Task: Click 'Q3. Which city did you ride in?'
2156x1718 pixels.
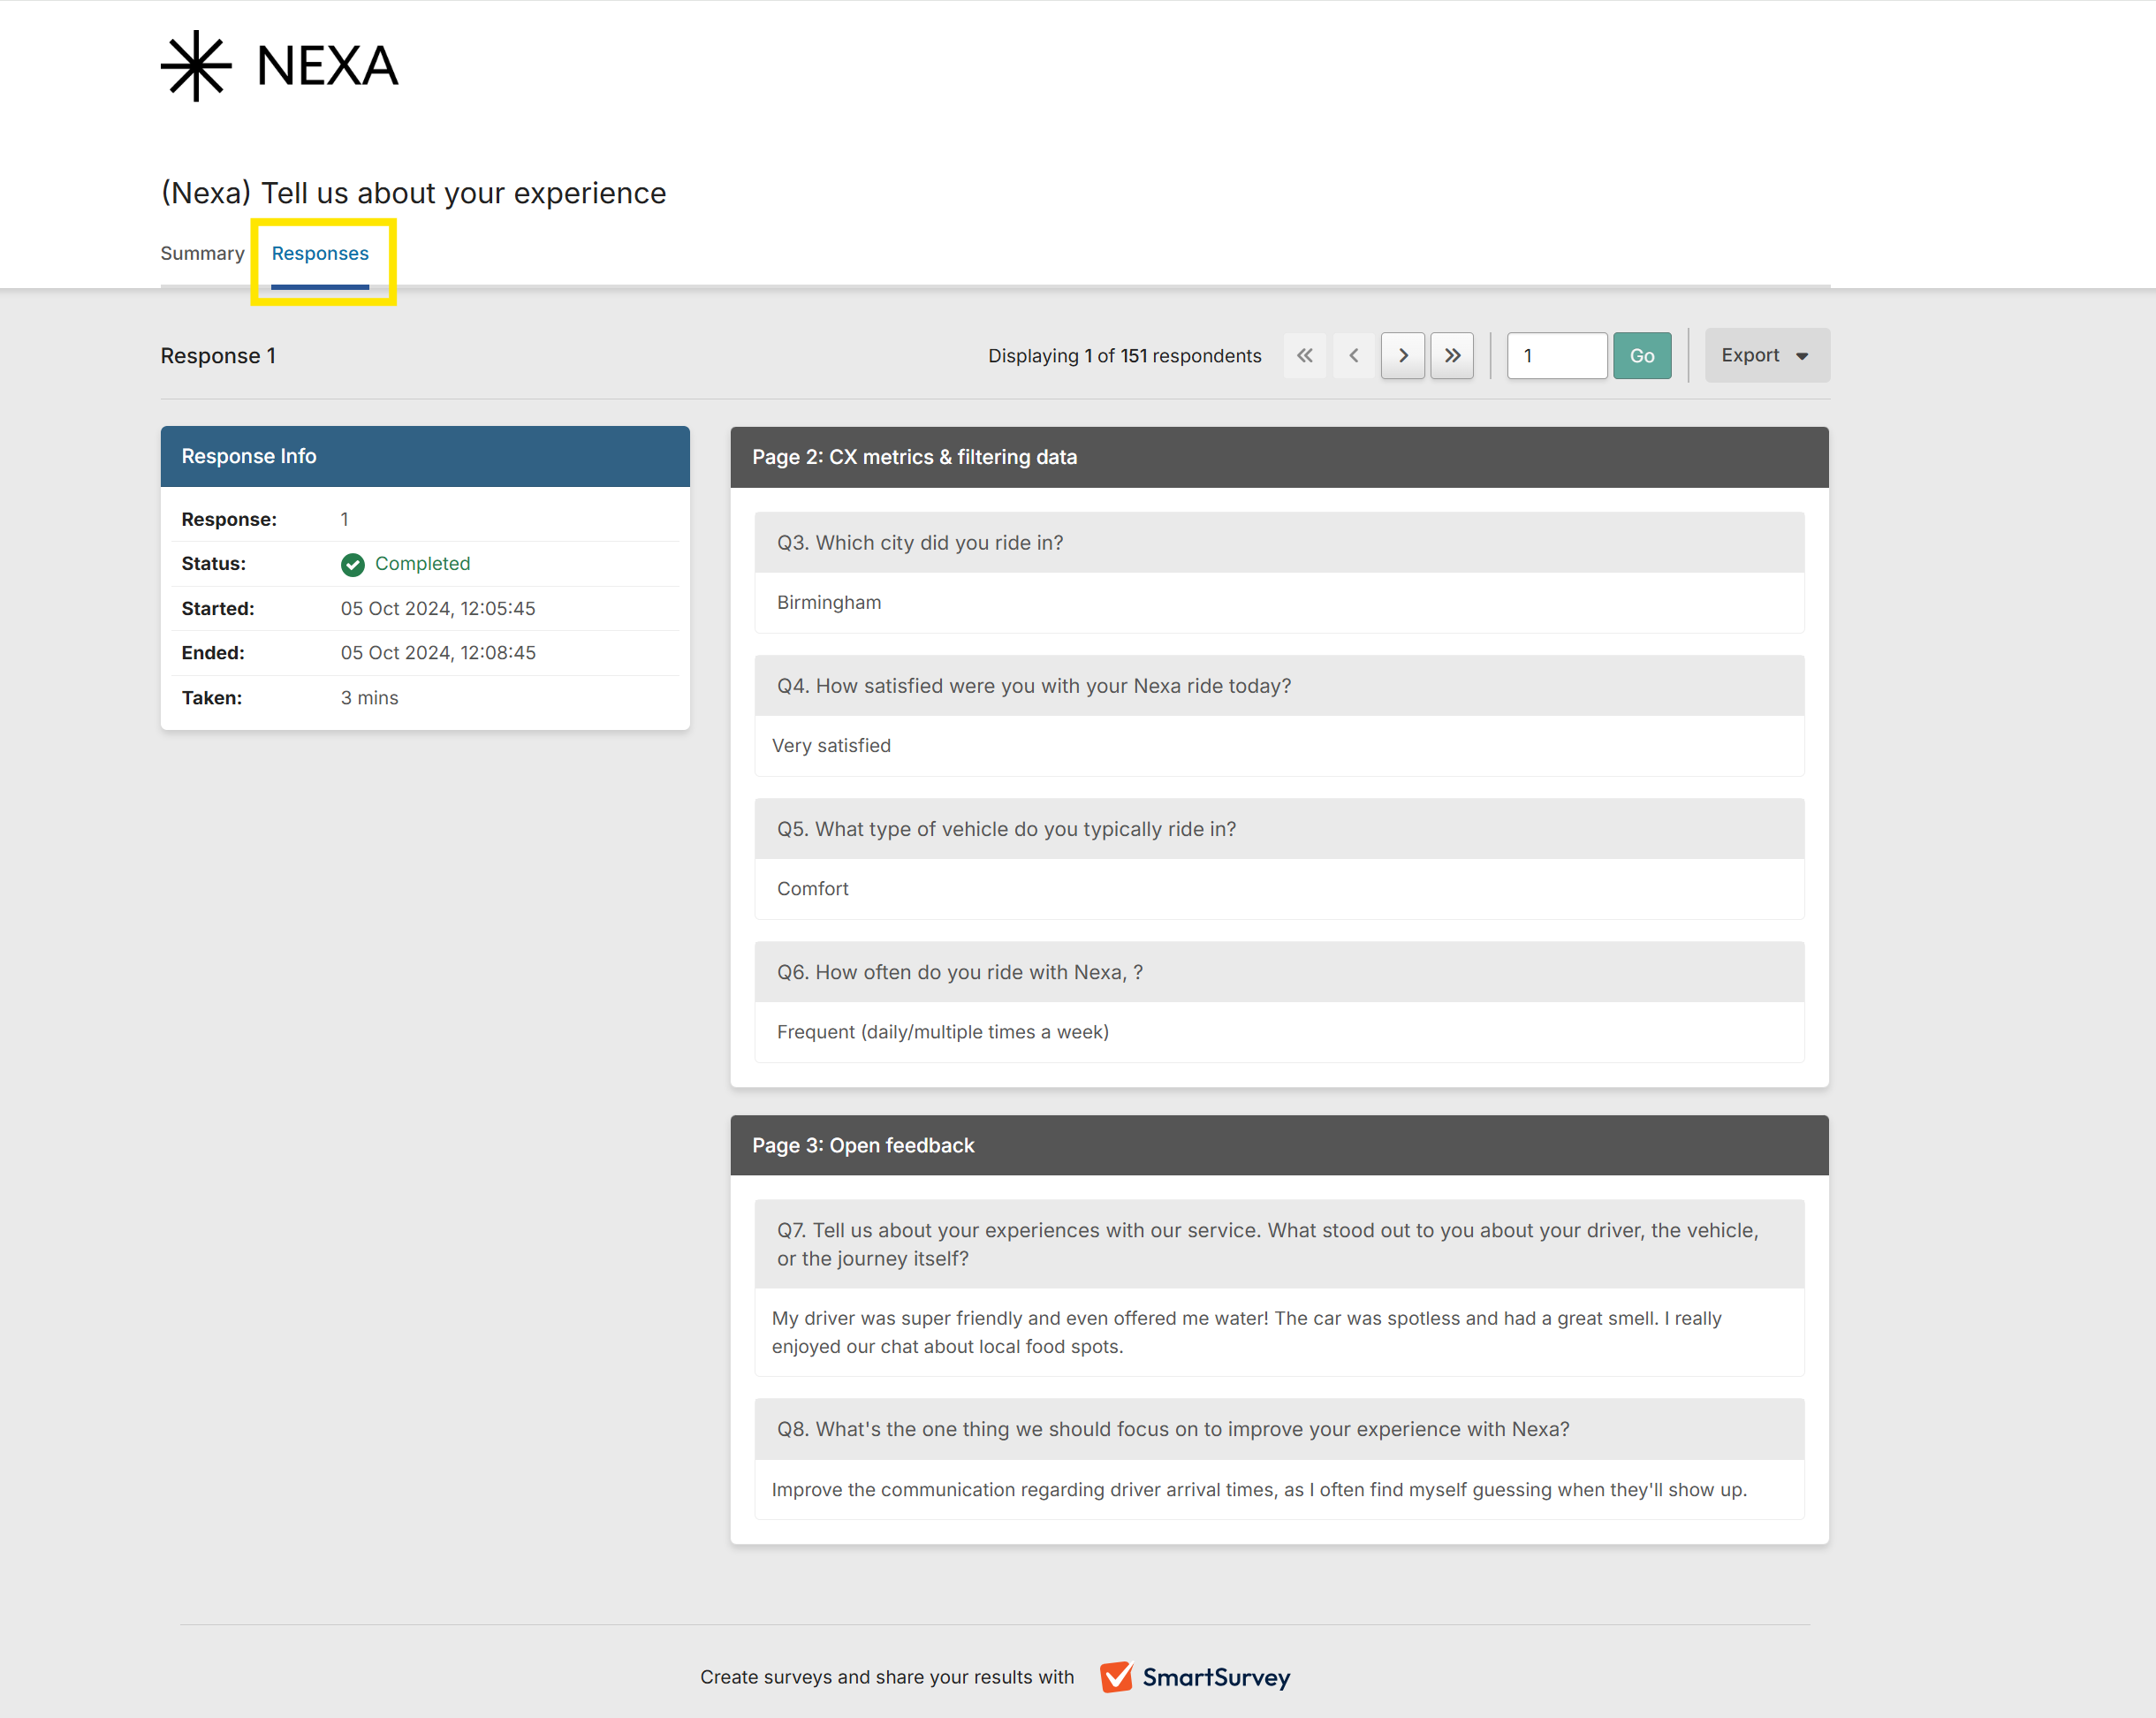Action: click(x=920, y=542)
